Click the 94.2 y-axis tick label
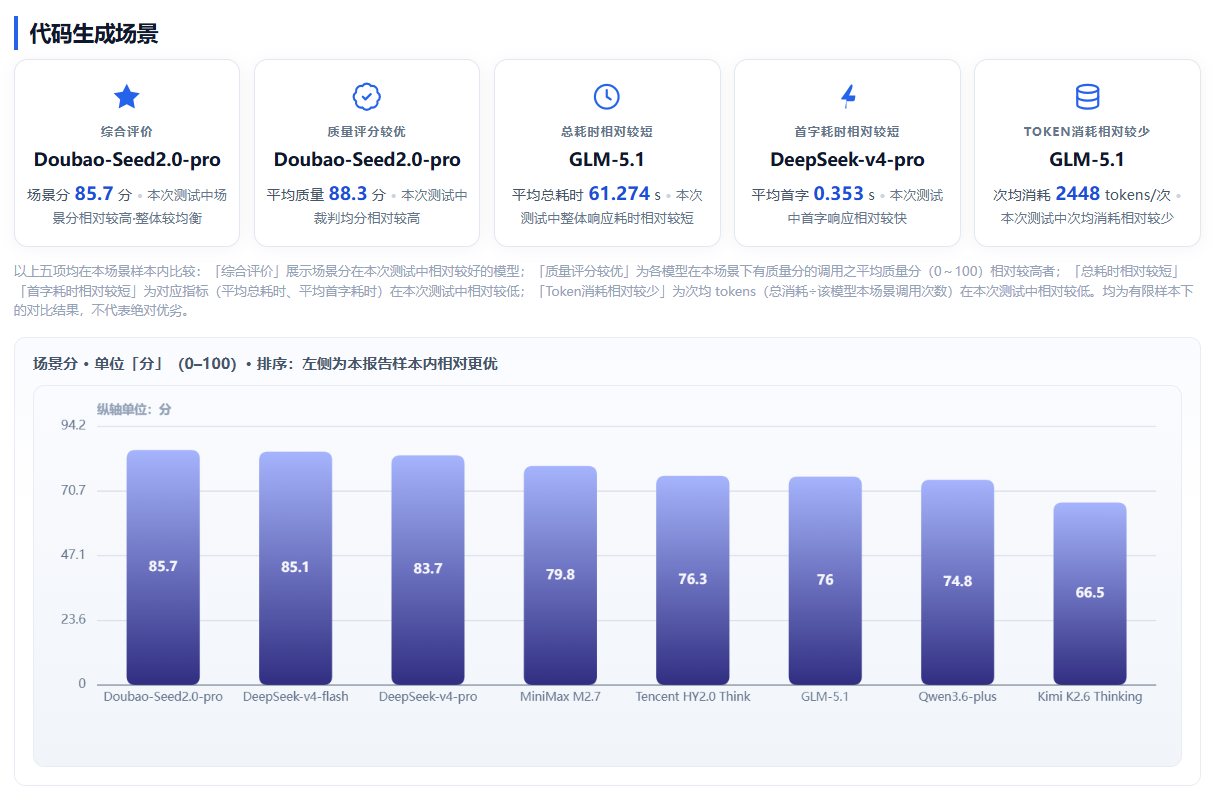This screenshot has height=798, width=1214. (x=74, y=426)
